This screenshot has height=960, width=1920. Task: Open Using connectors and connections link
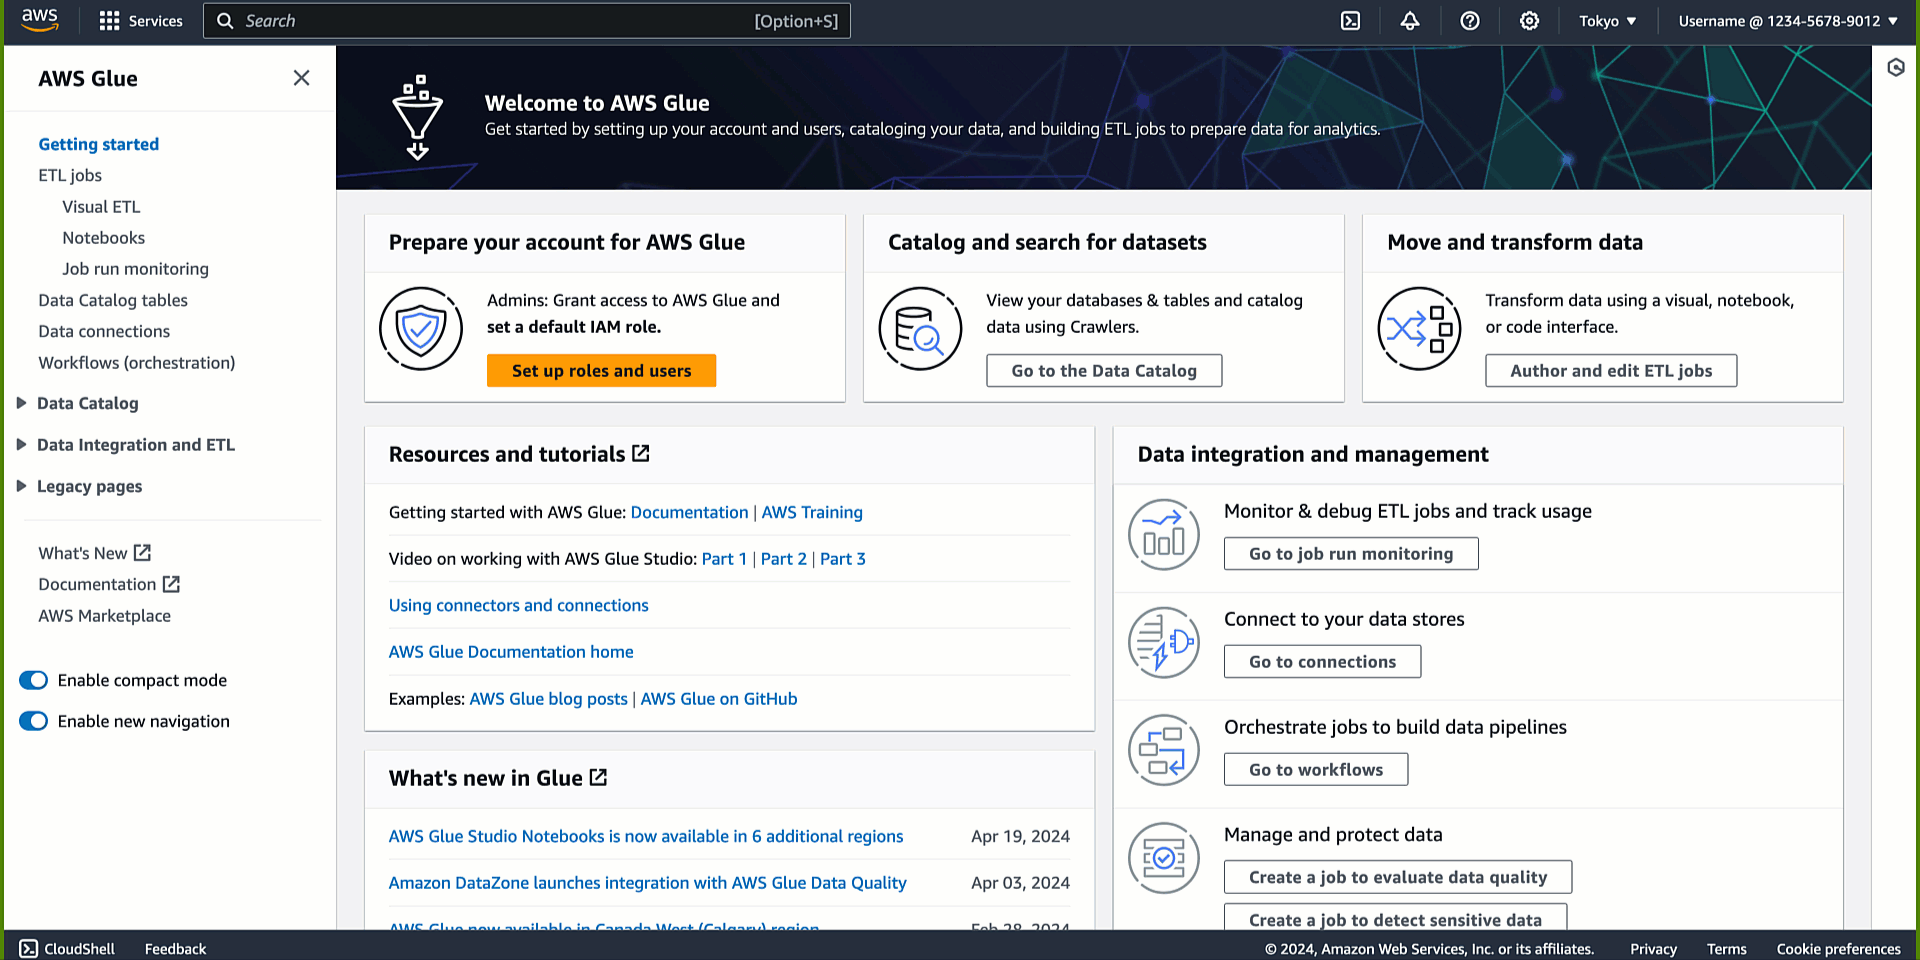[x=519, y=605]
